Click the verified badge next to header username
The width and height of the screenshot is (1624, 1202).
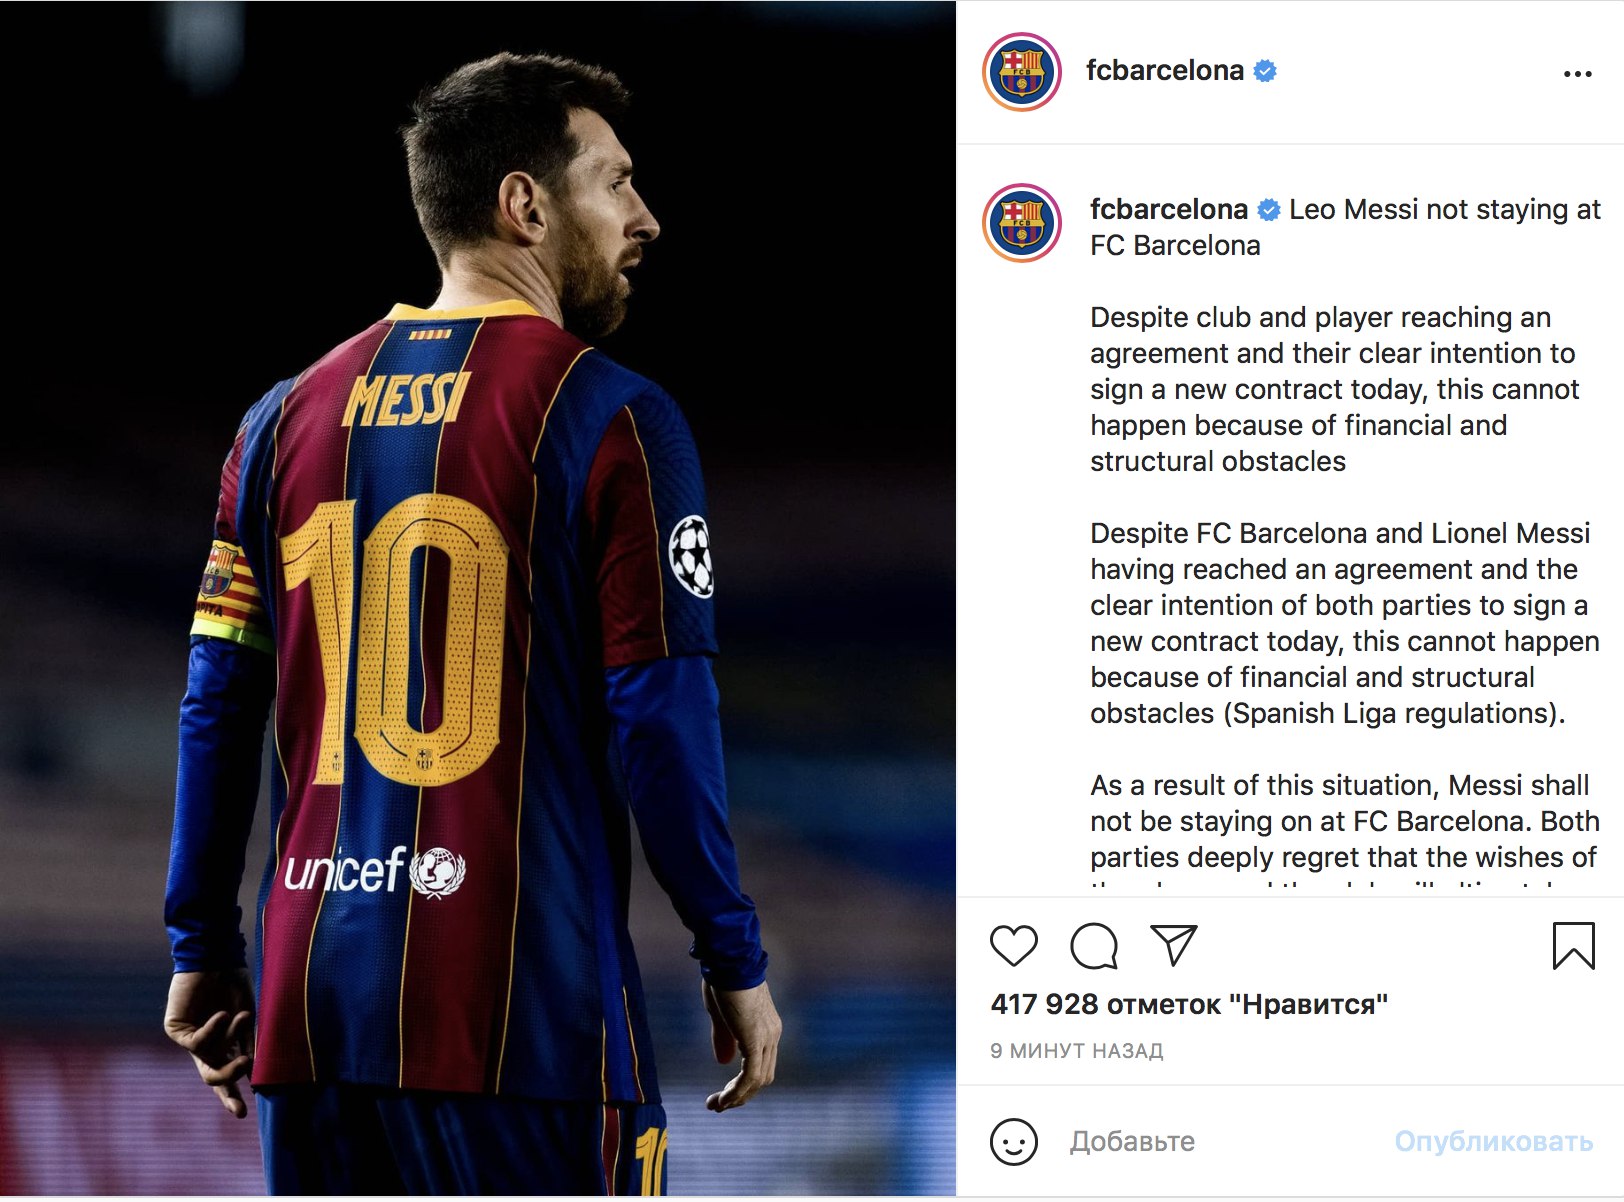pos(1265,71)
